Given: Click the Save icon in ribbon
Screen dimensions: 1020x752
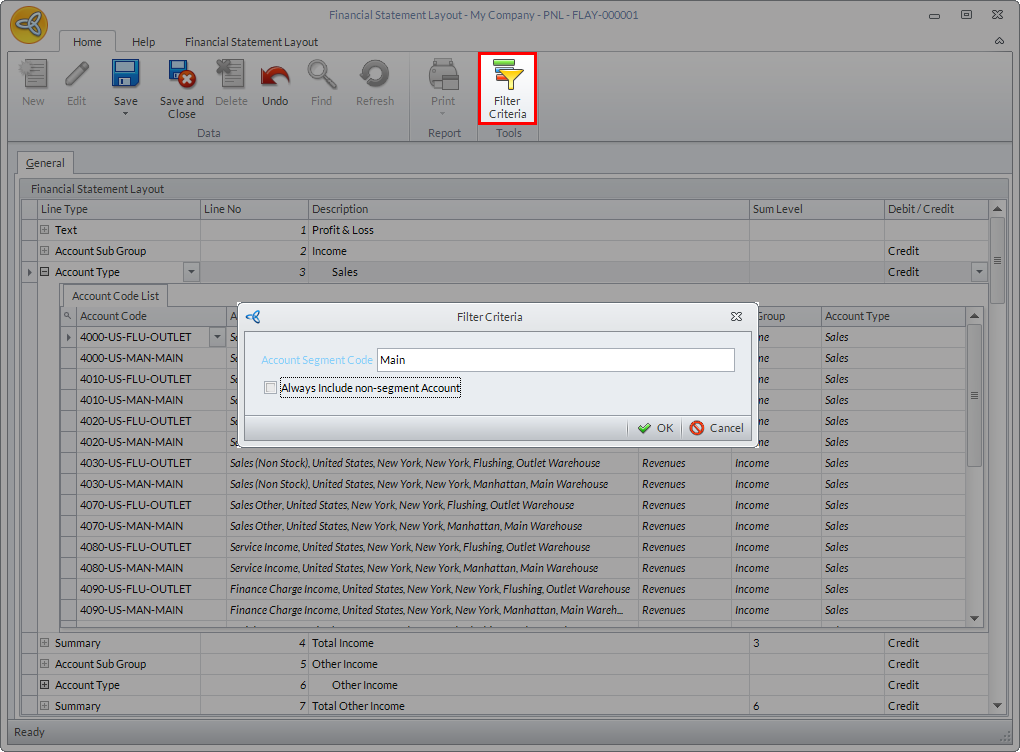Looking at the screenshot, I should click(125, 76).
